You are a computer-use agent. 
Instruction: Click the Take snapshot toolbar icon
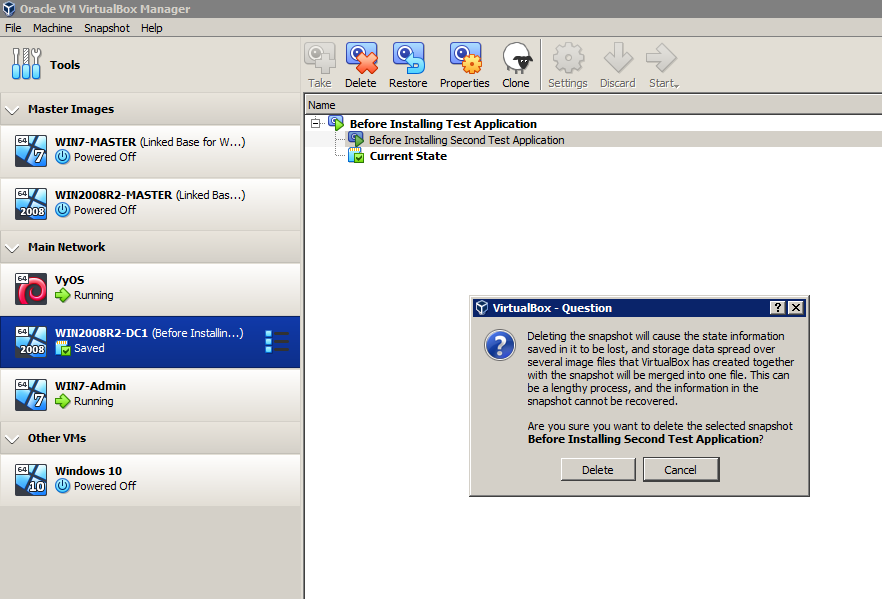coord(319,64)
